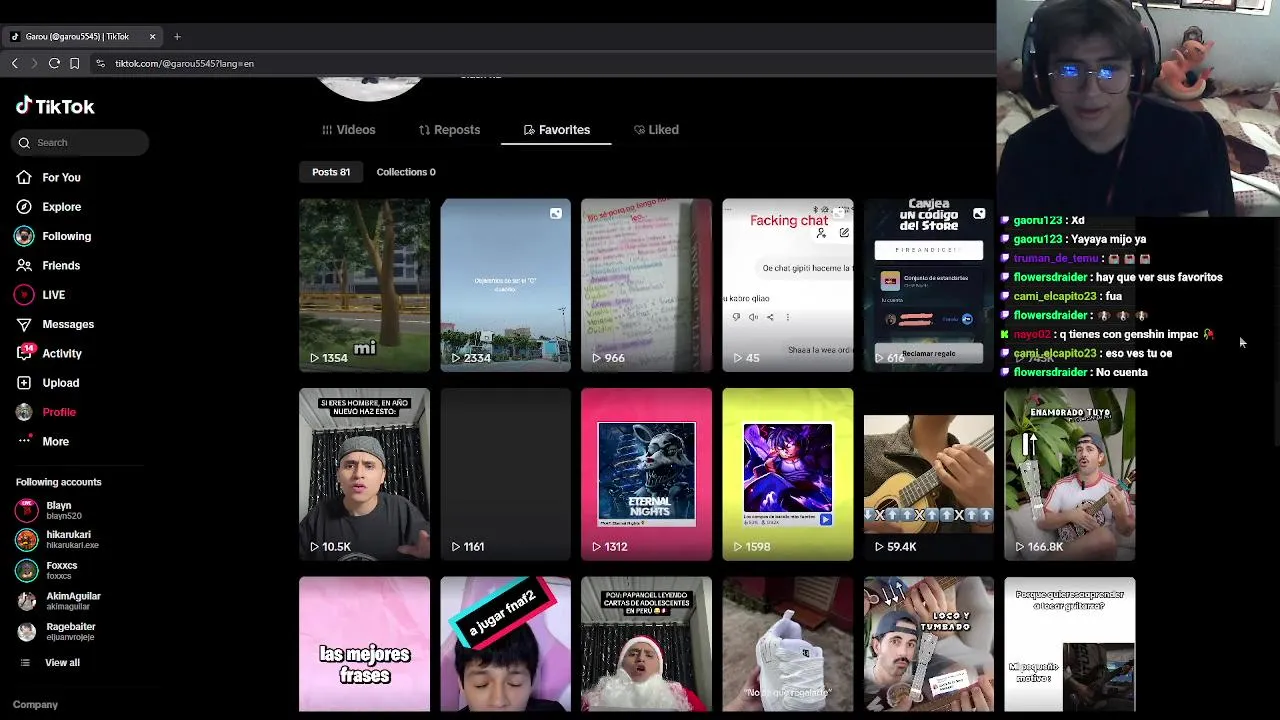This screenshot has width=1280, height=720.
Task: Click chat user flowersdraider in No cuenta message
Action: (1050, 372)
